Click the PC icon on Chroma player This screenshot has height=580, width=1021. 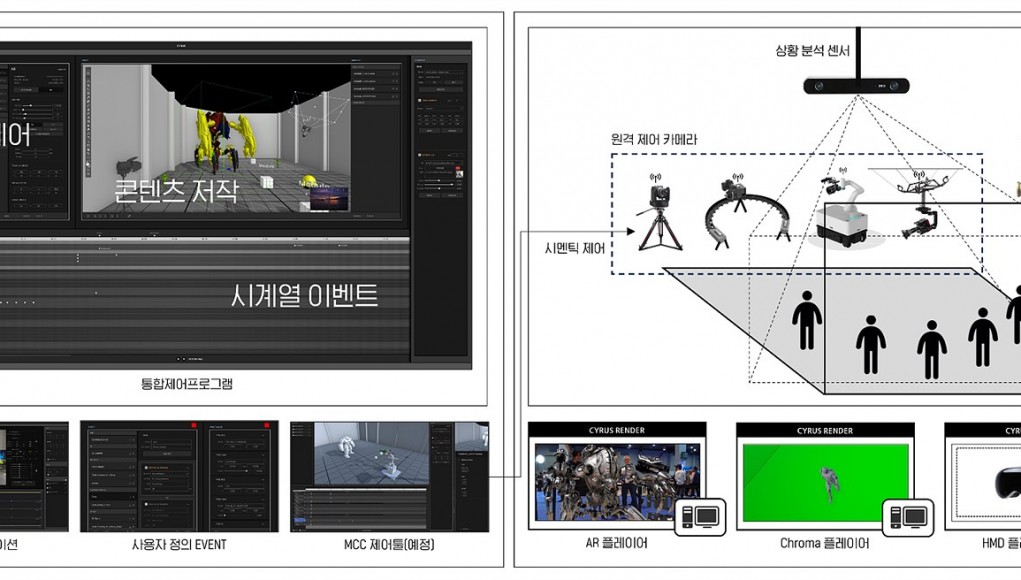[907, 515]
